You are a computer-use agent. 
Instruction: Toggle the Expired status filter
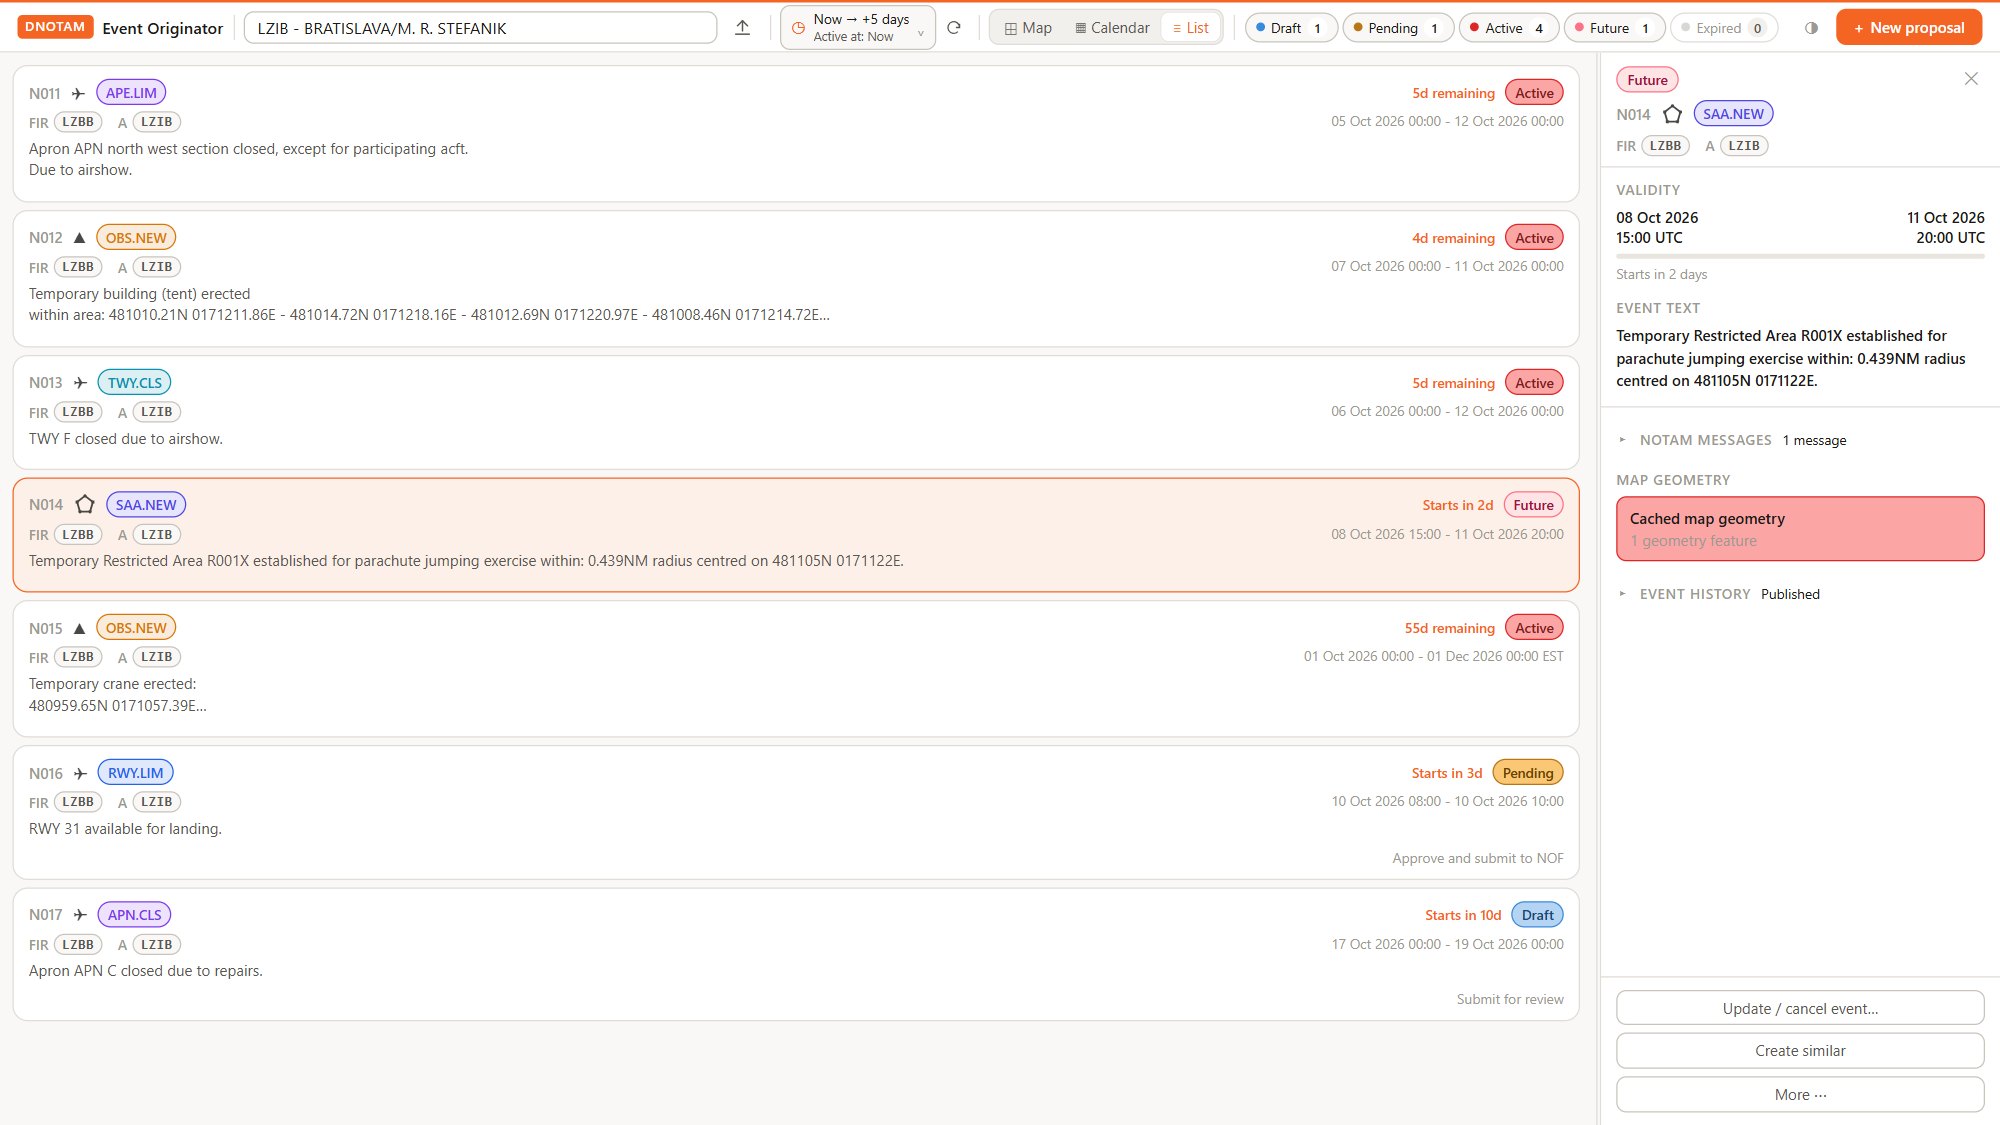click(x=1724, y=28)
